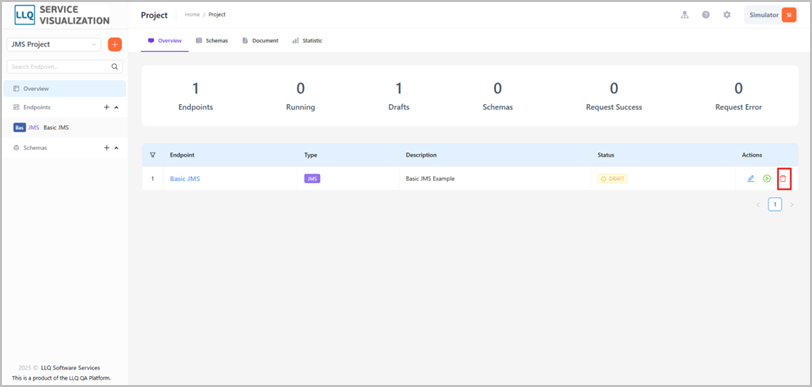Click the JMS type tag
The height and width of the screenshot is (387, 812).
(x=312, y=179)
